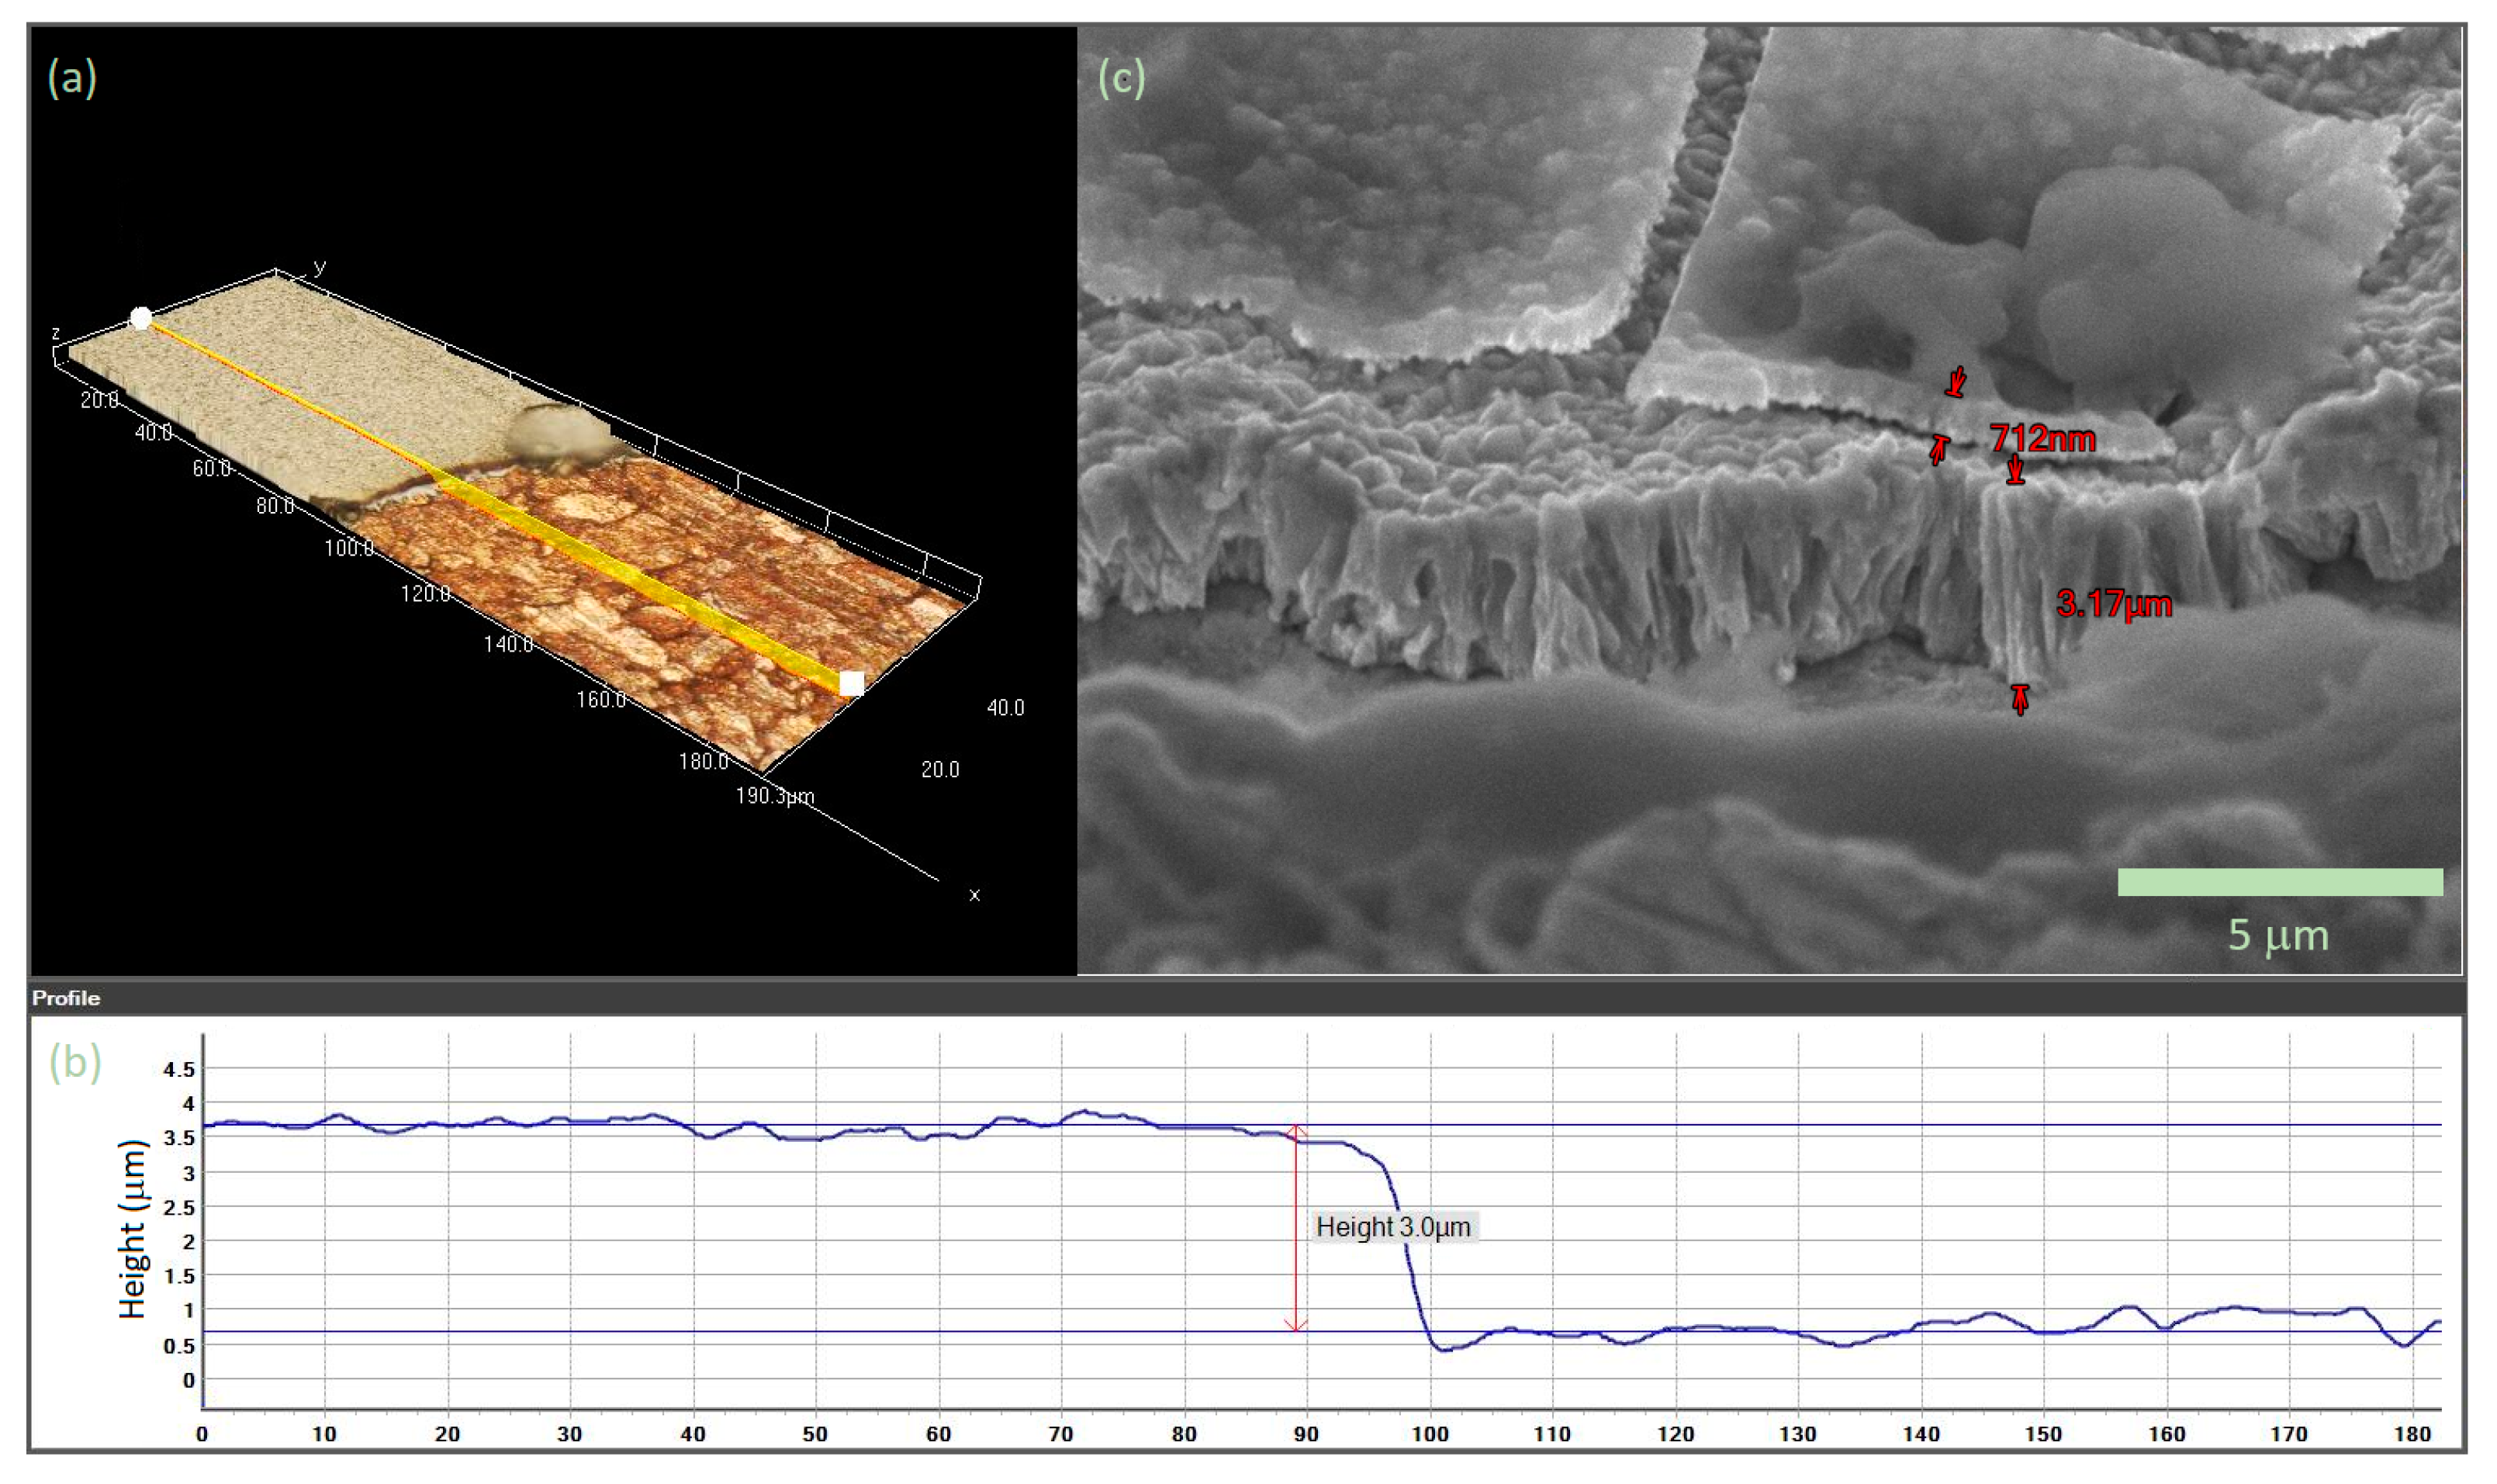Click the bottom red arrow below 3.17µm
The image size is (2497, 1484).
click(2020, 699)
